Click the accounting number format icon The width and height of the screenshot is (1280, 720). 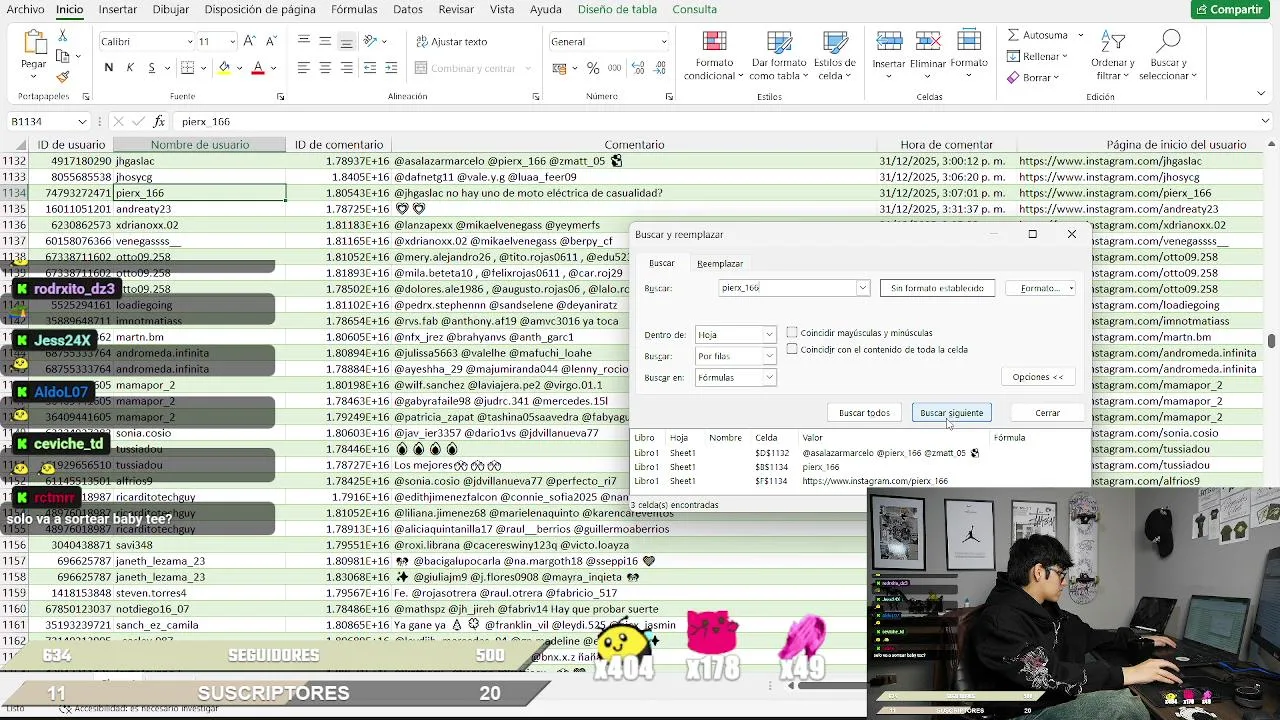click(x=559, y=68)
